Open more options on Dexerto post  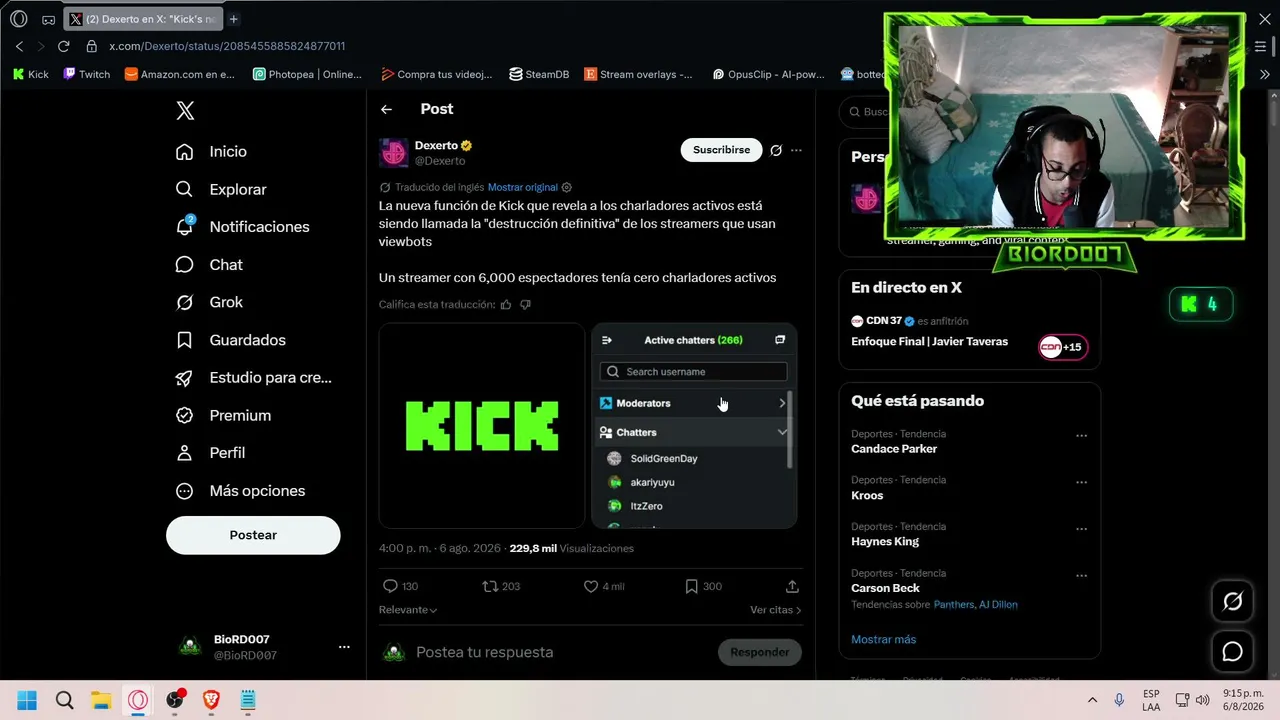point(796,150)
